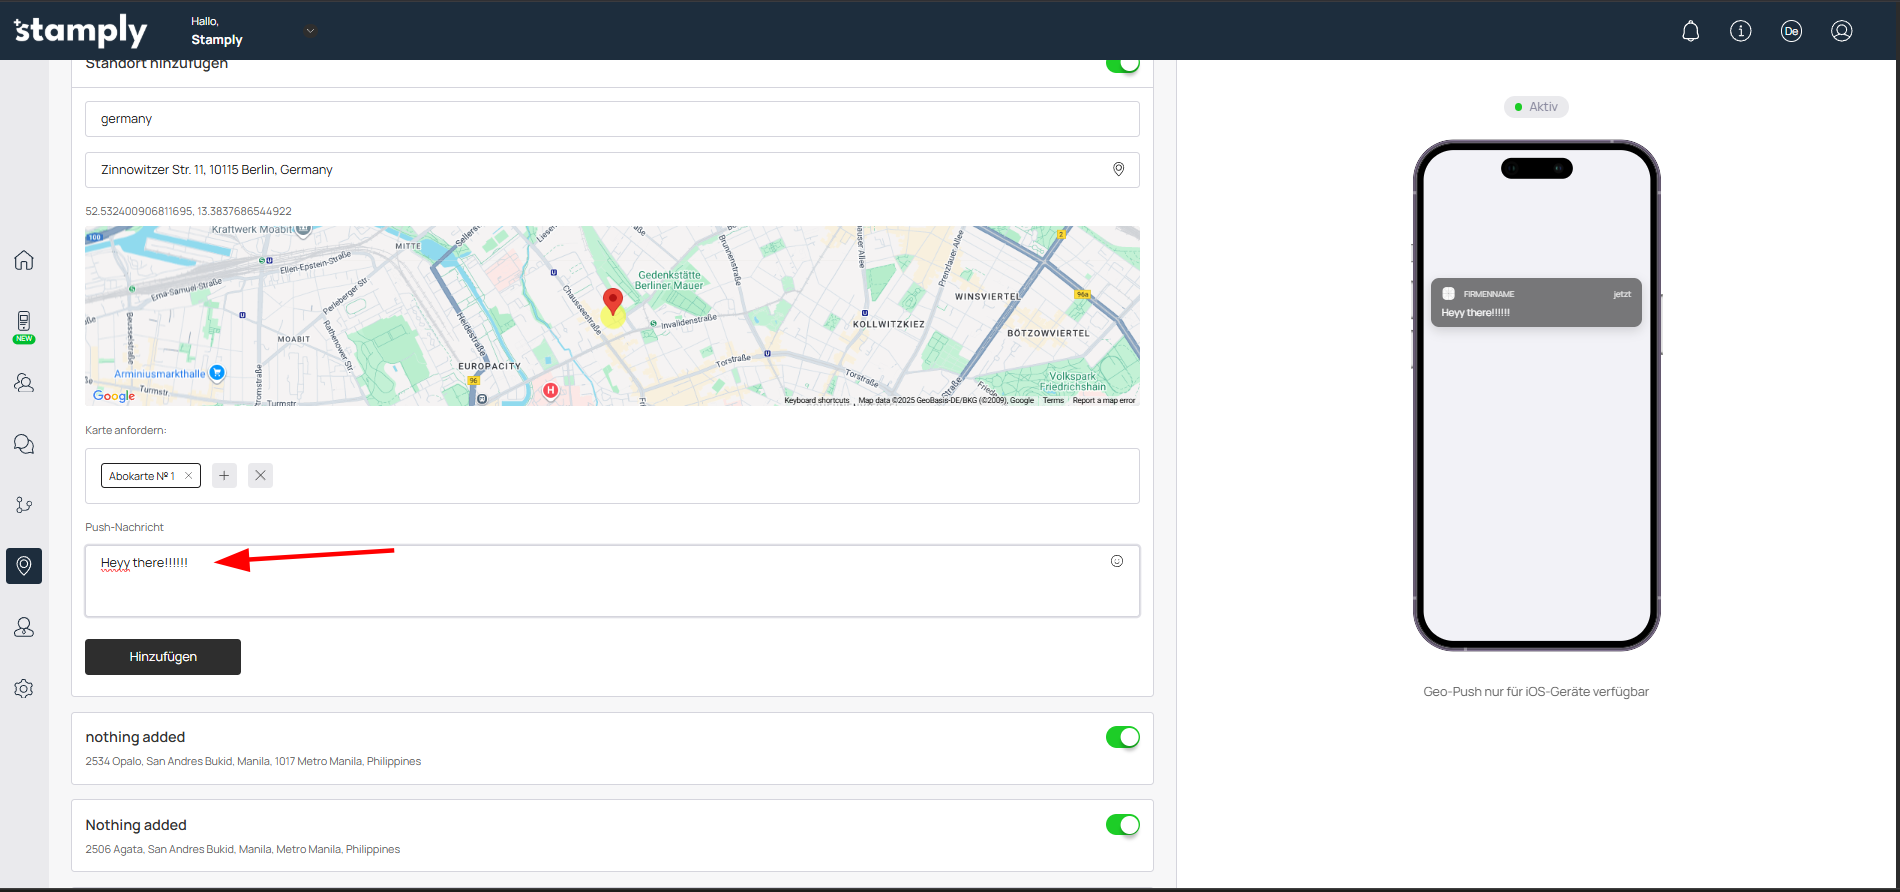Add another card with plus button

pyautogui.click(x=224, y=476)
